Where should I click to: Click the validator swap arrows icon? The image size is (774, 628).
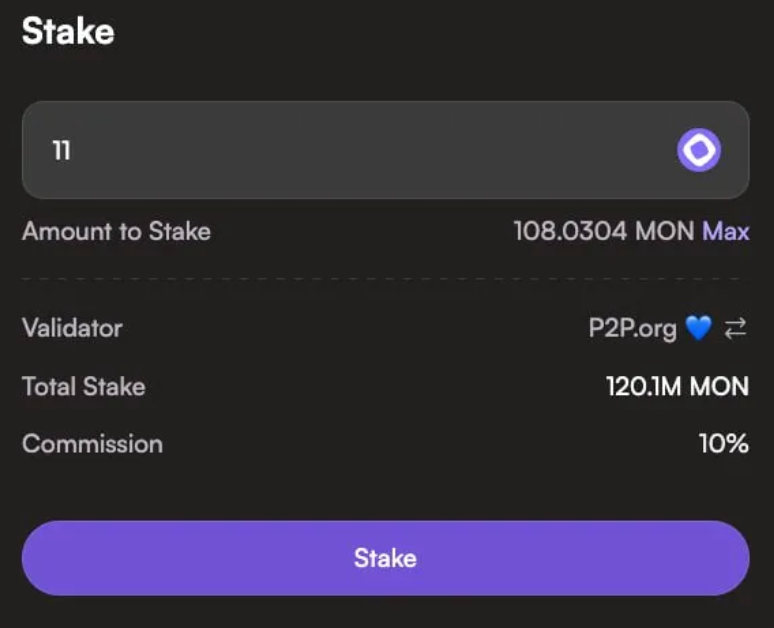(735, 328)
